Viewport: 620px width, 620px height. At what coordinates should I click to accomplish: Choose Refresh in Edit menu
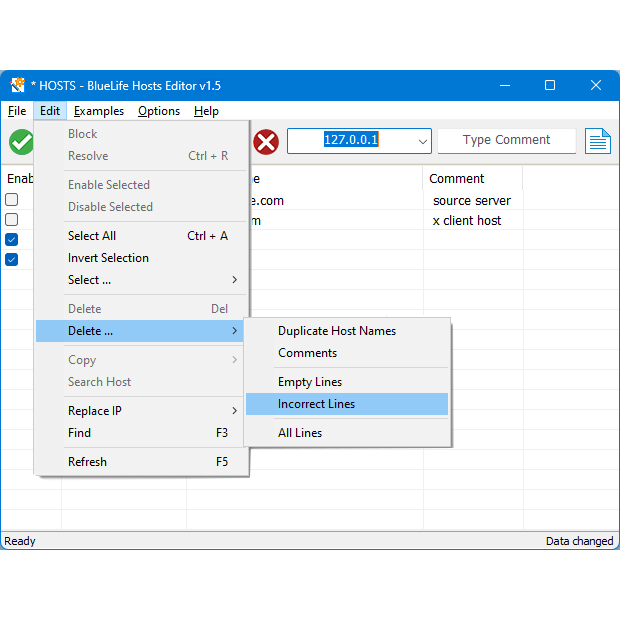click(x=141, y=462)
